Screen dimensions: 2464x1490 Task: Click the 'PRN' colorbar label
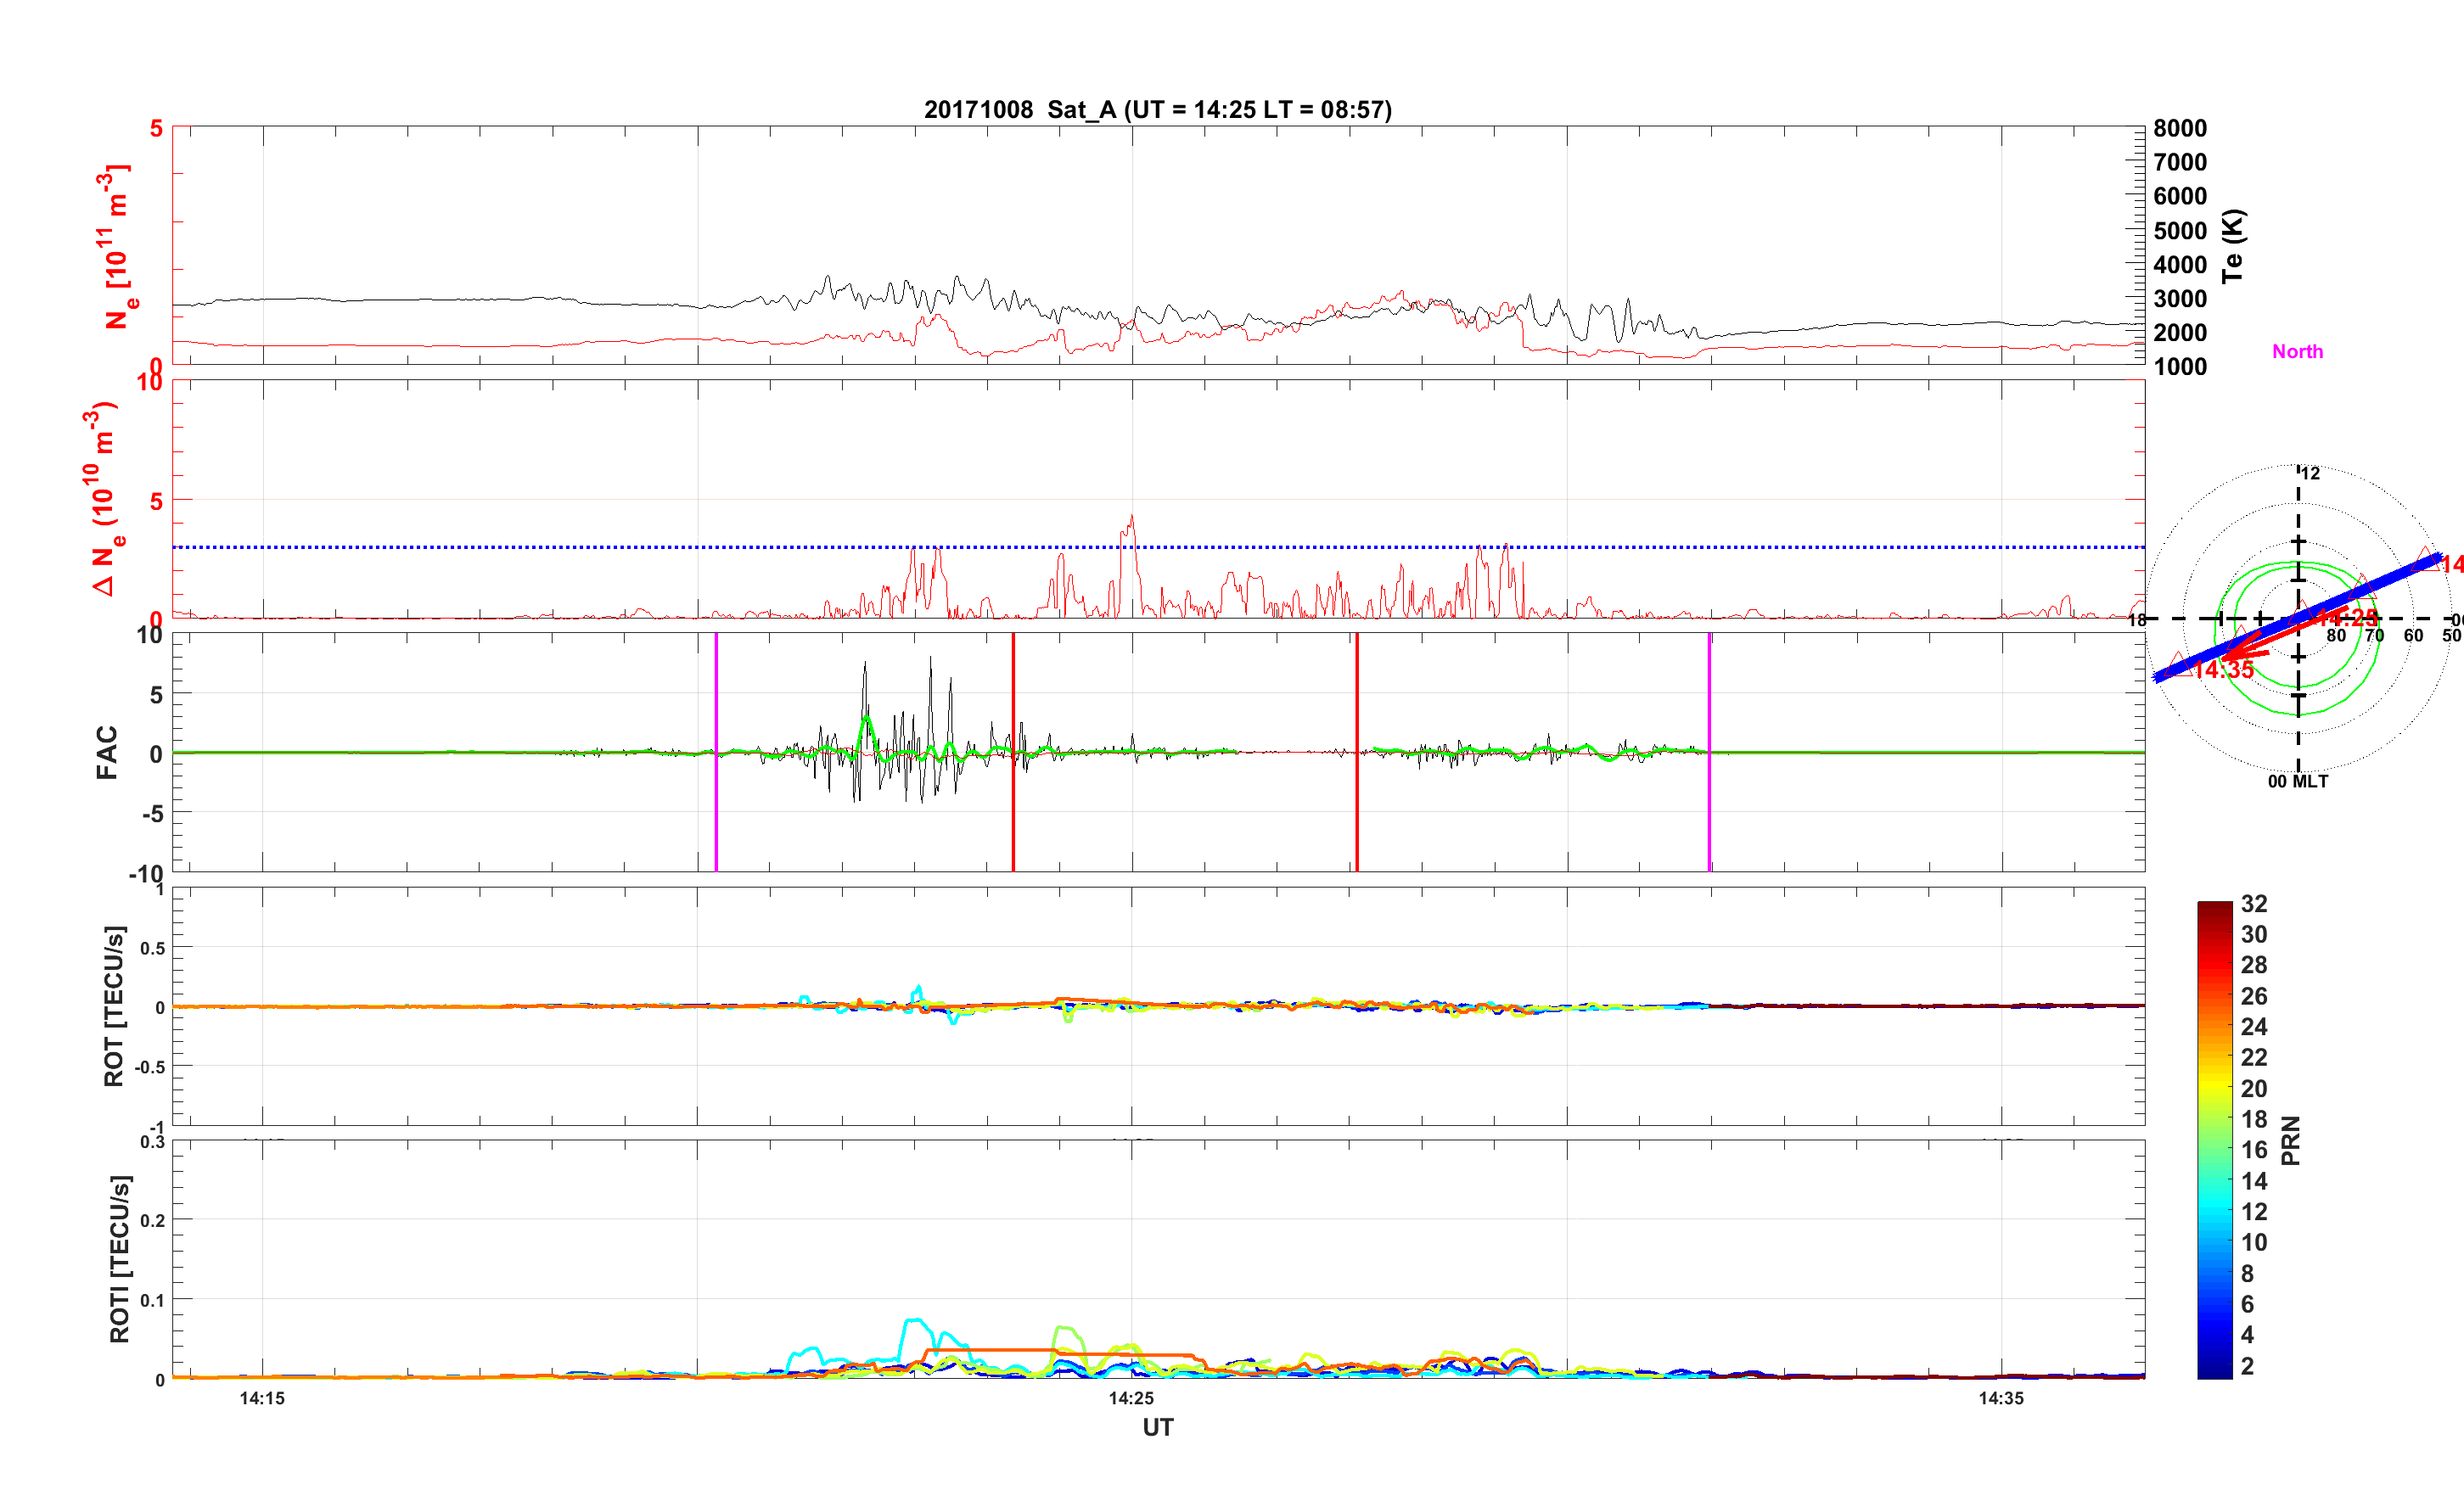pyautogui.click(x=2290, y=1141)
